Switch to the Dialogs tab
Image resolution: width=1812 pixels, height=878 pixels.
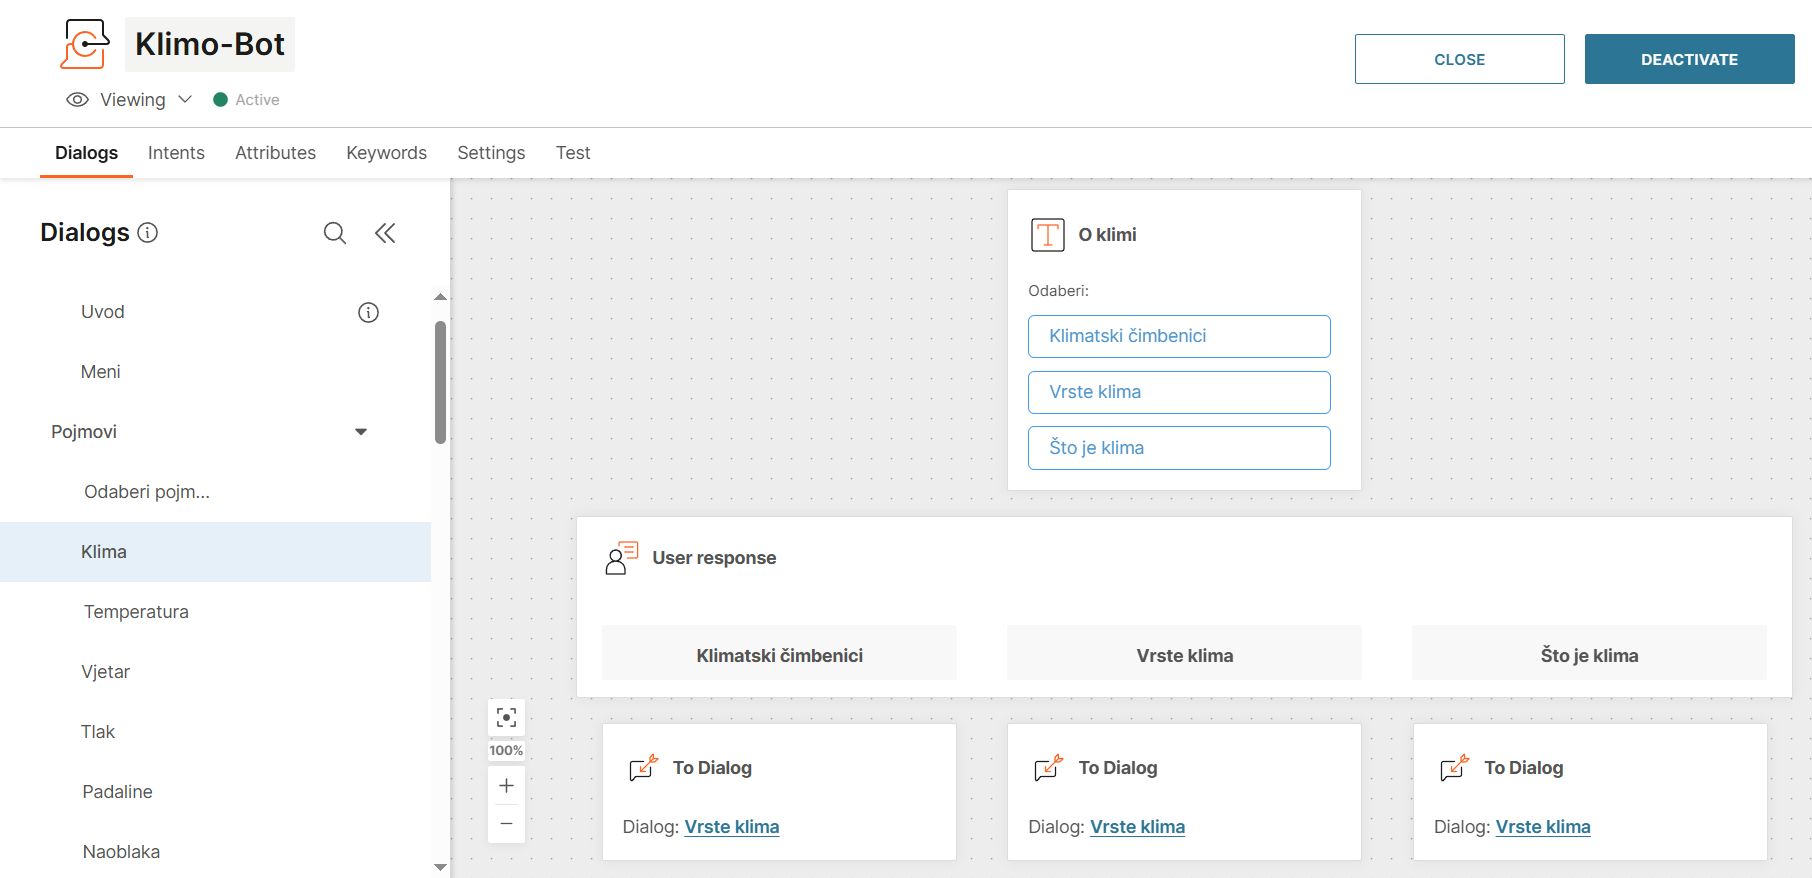pyautogui.click(x=86, y=153)
